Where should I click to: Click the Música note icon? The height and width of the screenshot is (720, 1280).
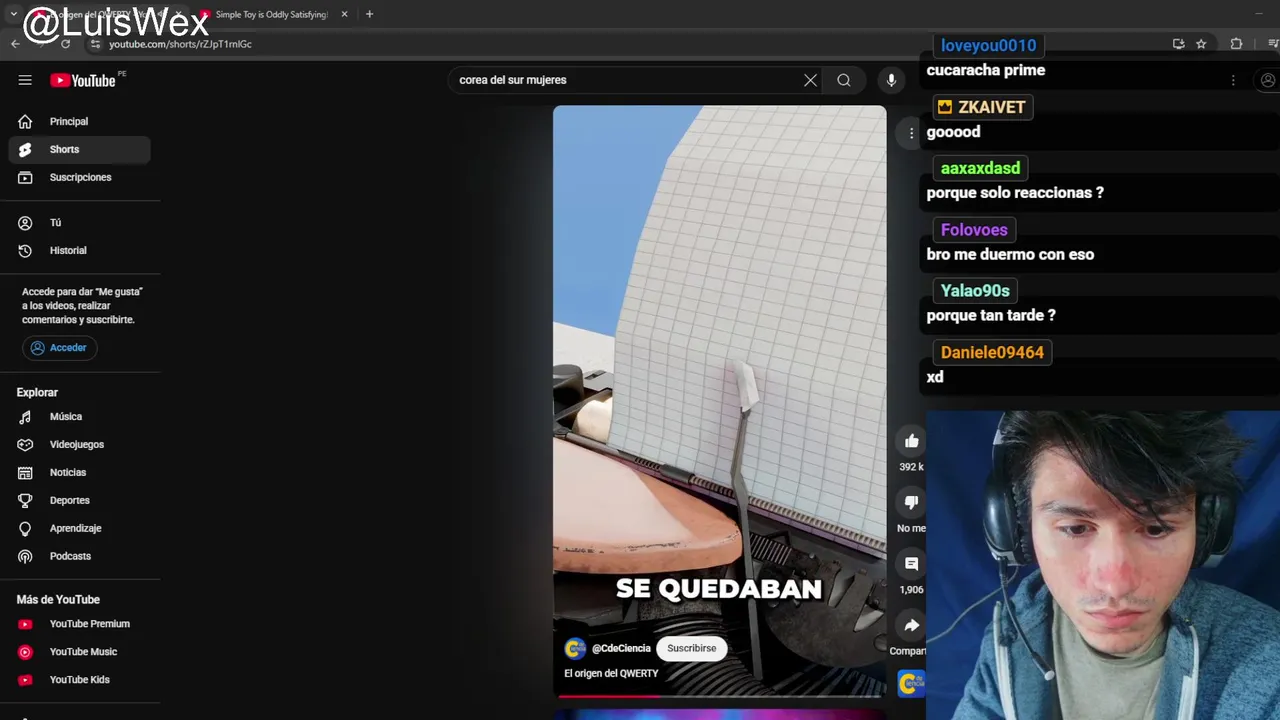click(25, 416)
